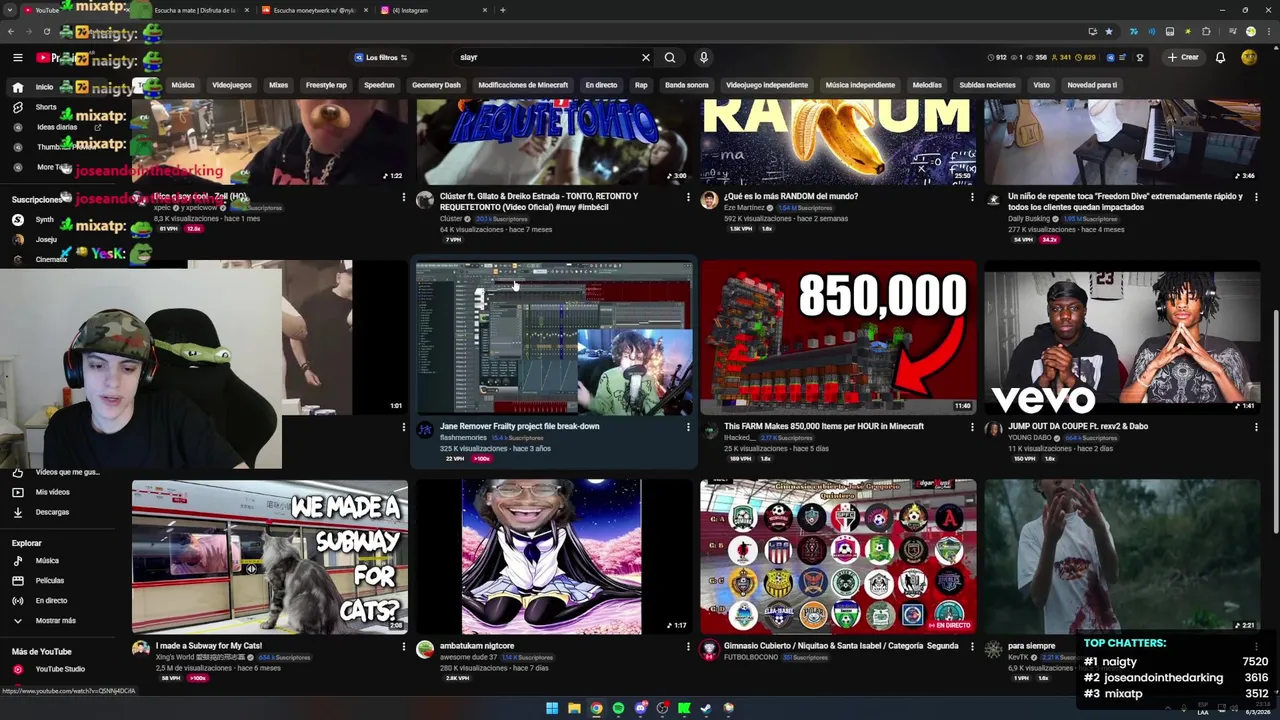Select the Videojuegos chip
This screenshot has width=1280, height=720.
[232, 85]
